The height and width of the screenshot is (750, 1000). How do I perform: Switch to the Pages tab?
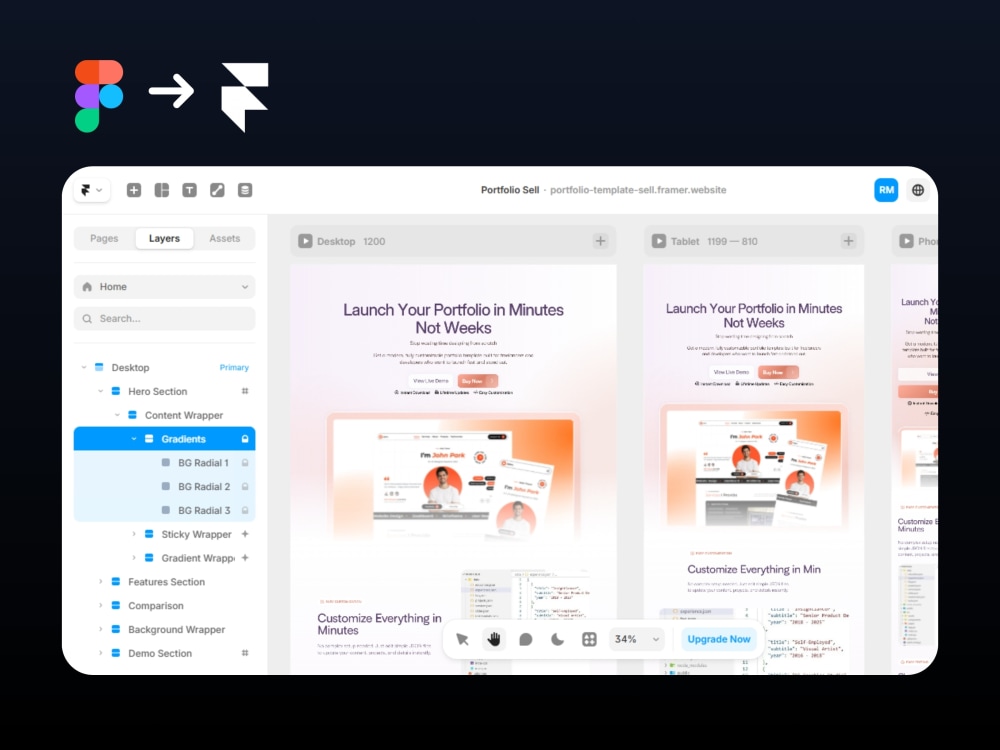[104, 239]
